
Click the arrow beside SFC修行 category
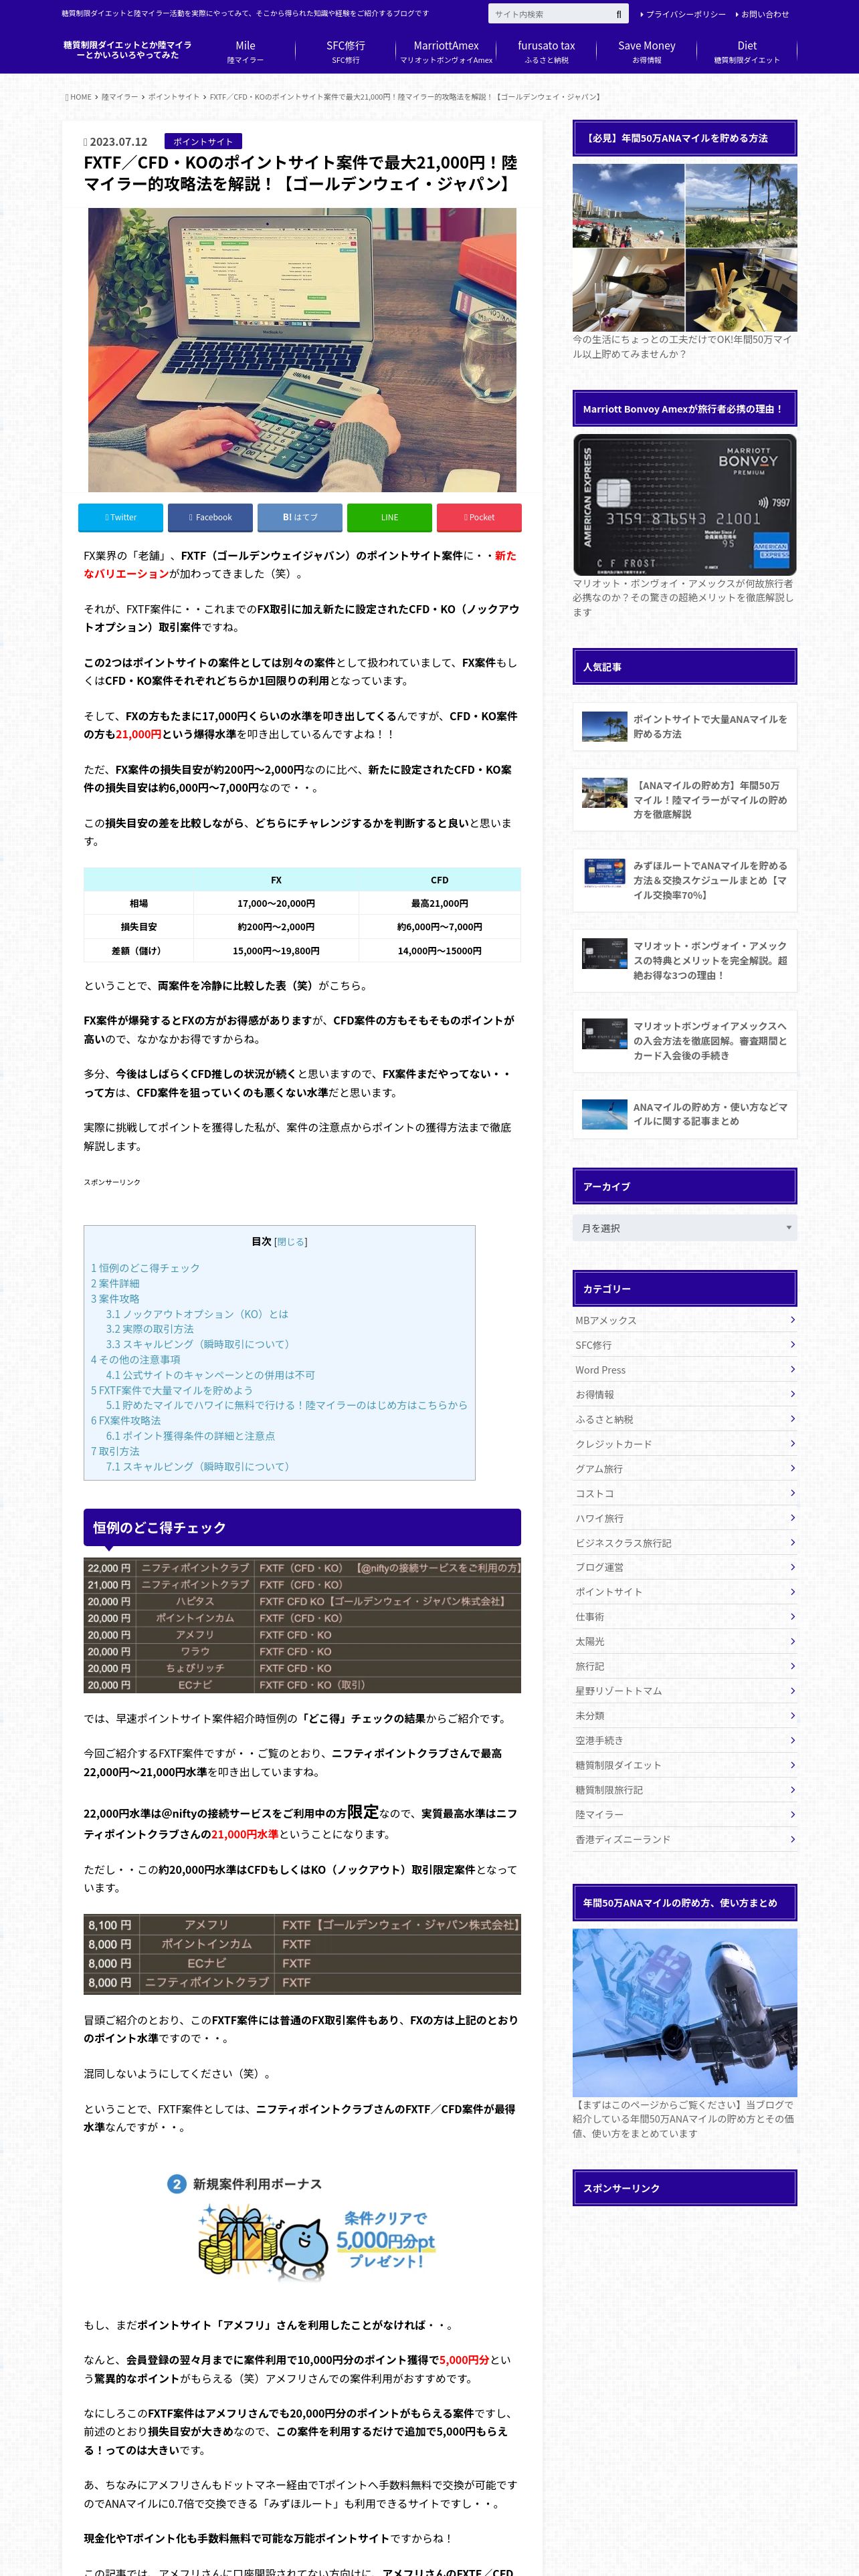coord(792,1345)
